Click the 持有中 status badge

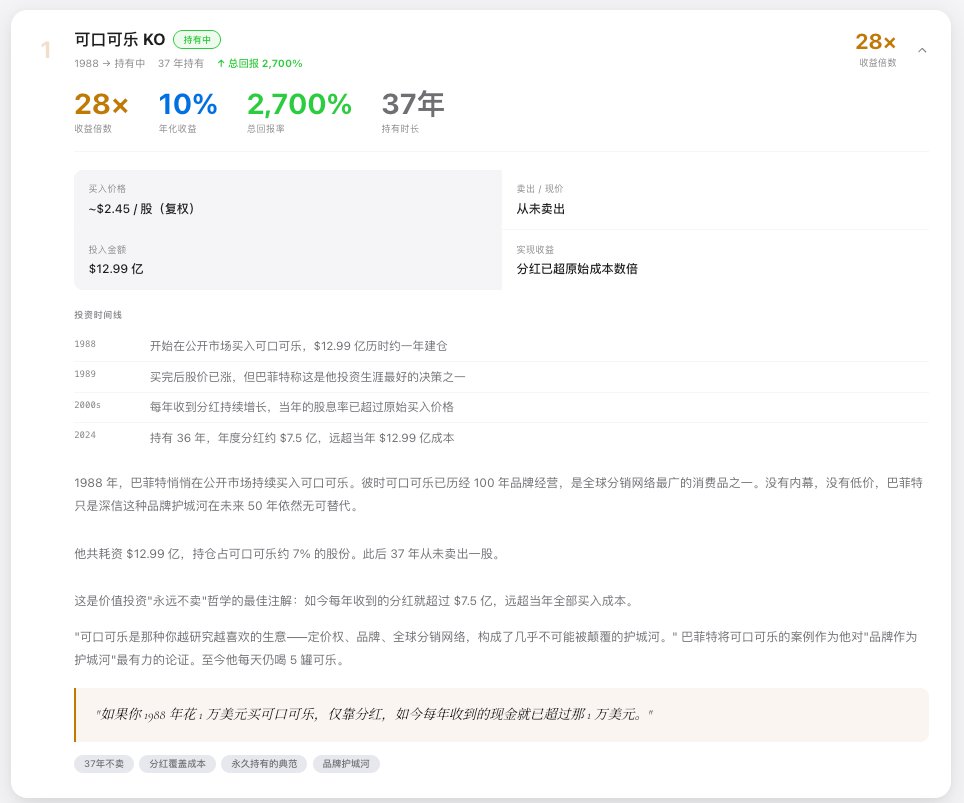click(197, 40)
